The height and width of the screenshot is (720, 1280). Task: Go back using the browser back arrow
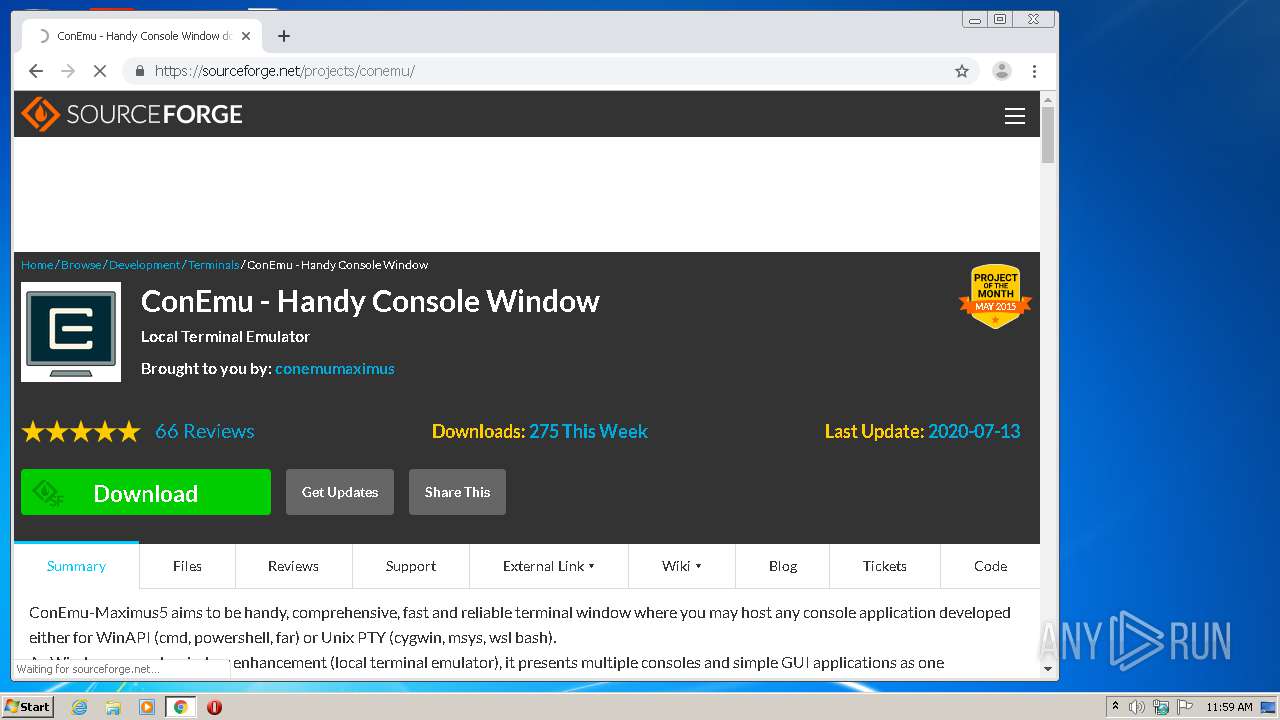[36, 71]
